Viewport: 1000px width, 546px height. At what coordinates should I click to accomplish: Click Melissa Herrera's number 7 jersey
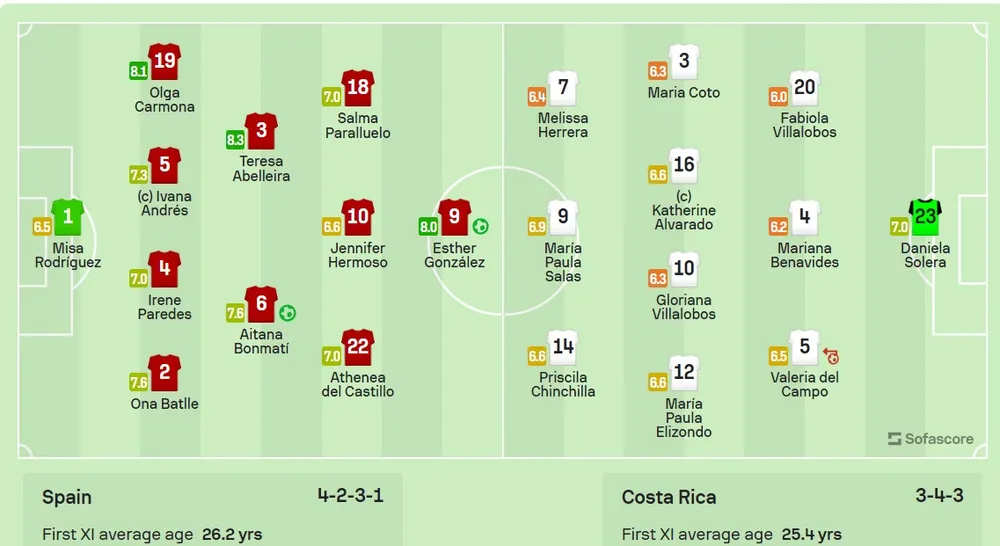click(x=563, y=88)
